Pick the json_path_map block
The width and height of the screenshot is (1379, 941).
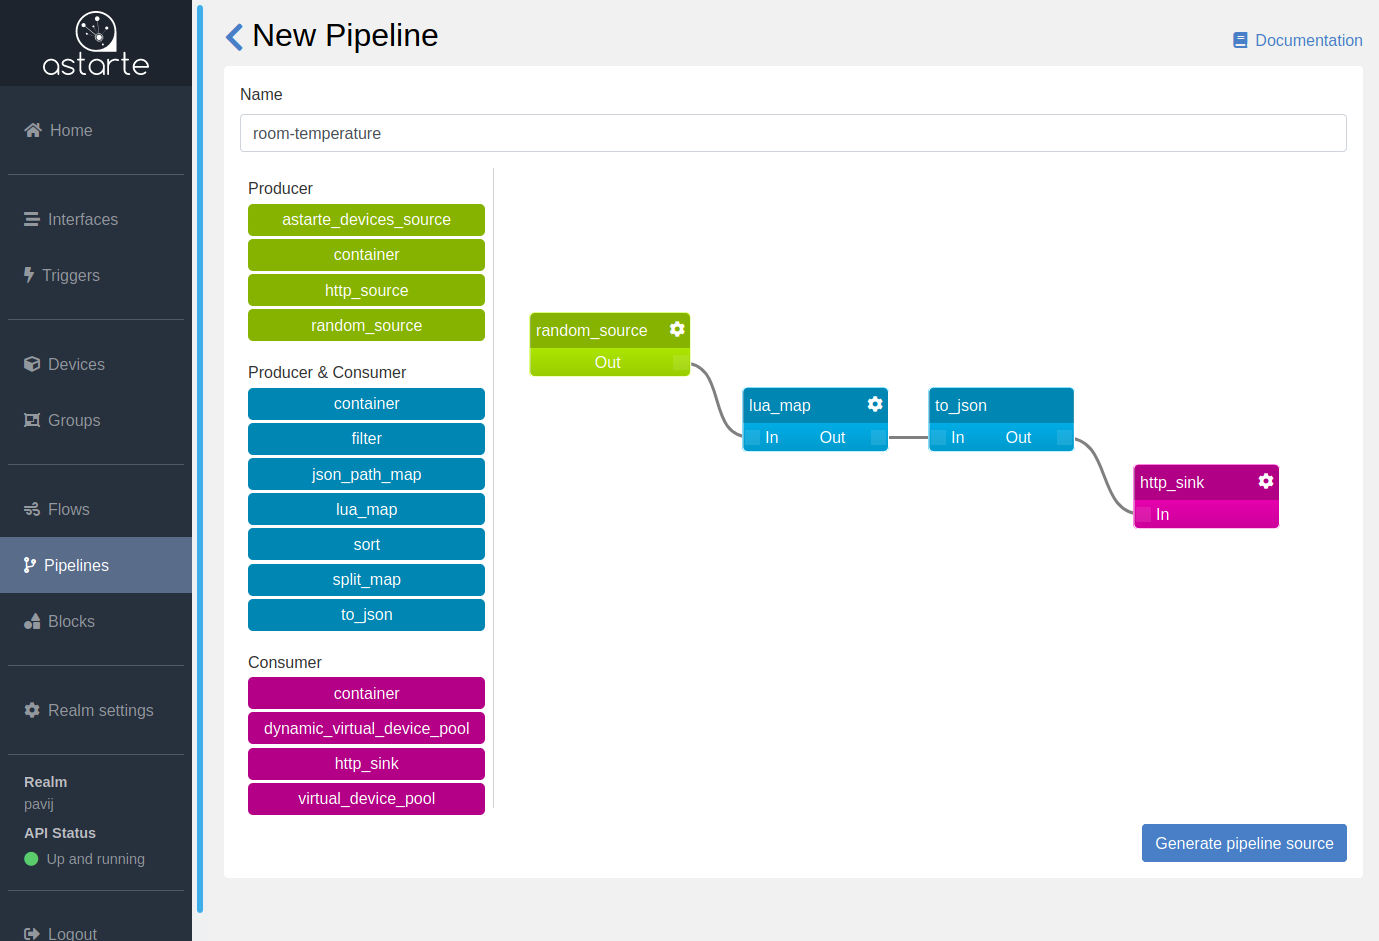(x=366, y=474)
